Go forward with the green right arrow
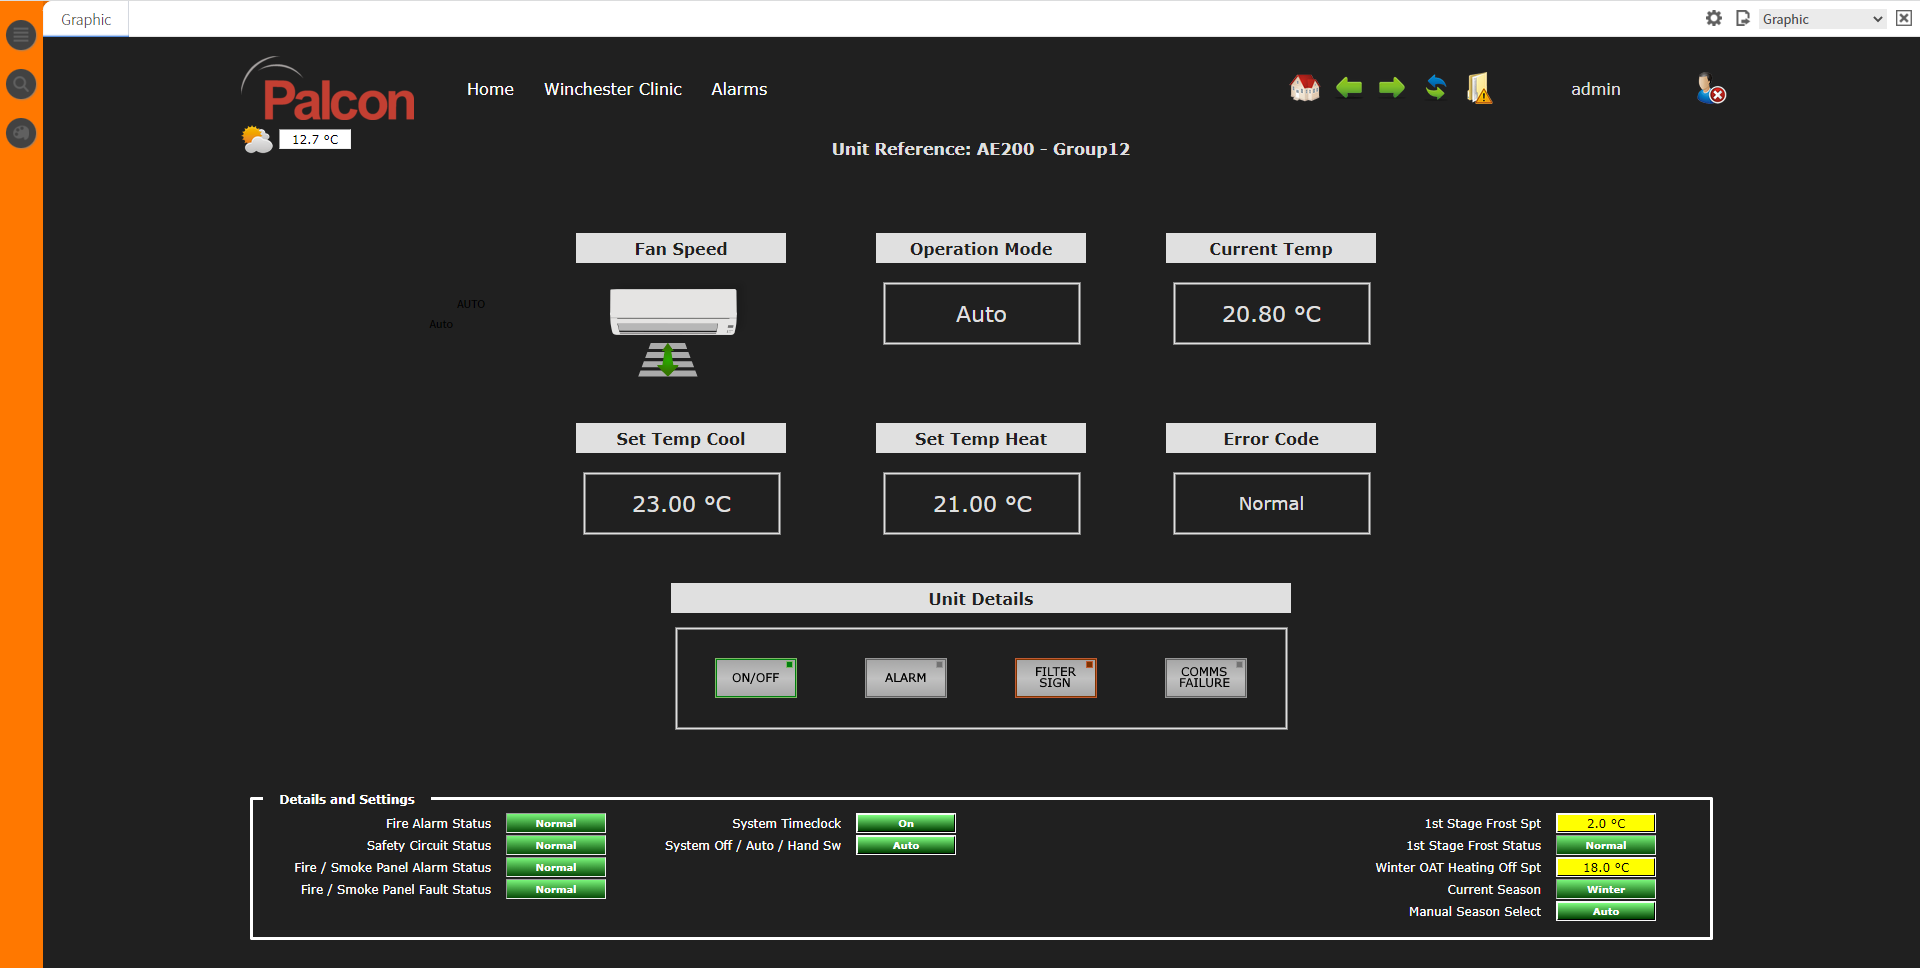Screen dimensions: 1920x968 tap(1391, 88)
